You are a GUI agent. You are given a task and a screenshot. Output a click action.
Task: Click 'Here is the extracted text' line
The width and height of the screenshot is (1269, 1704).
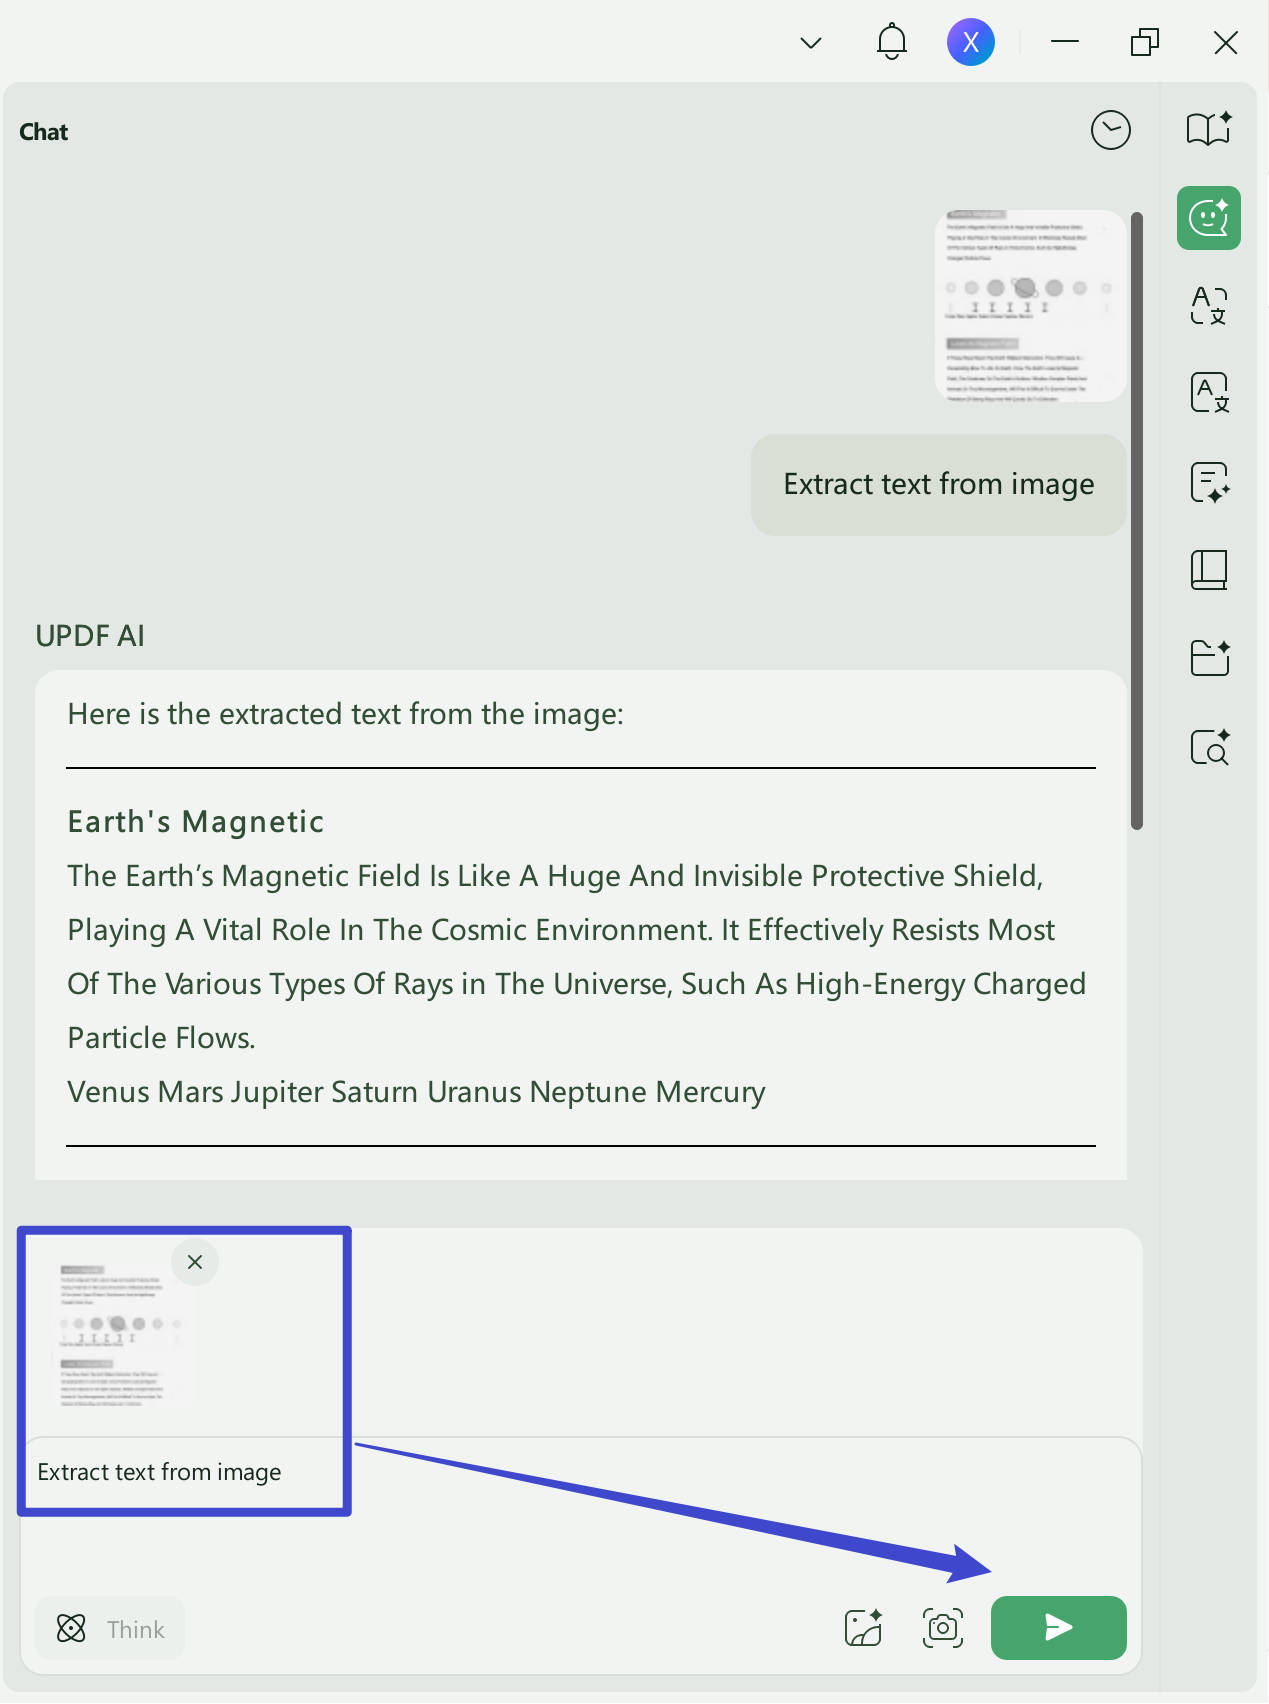pos(345,714)
